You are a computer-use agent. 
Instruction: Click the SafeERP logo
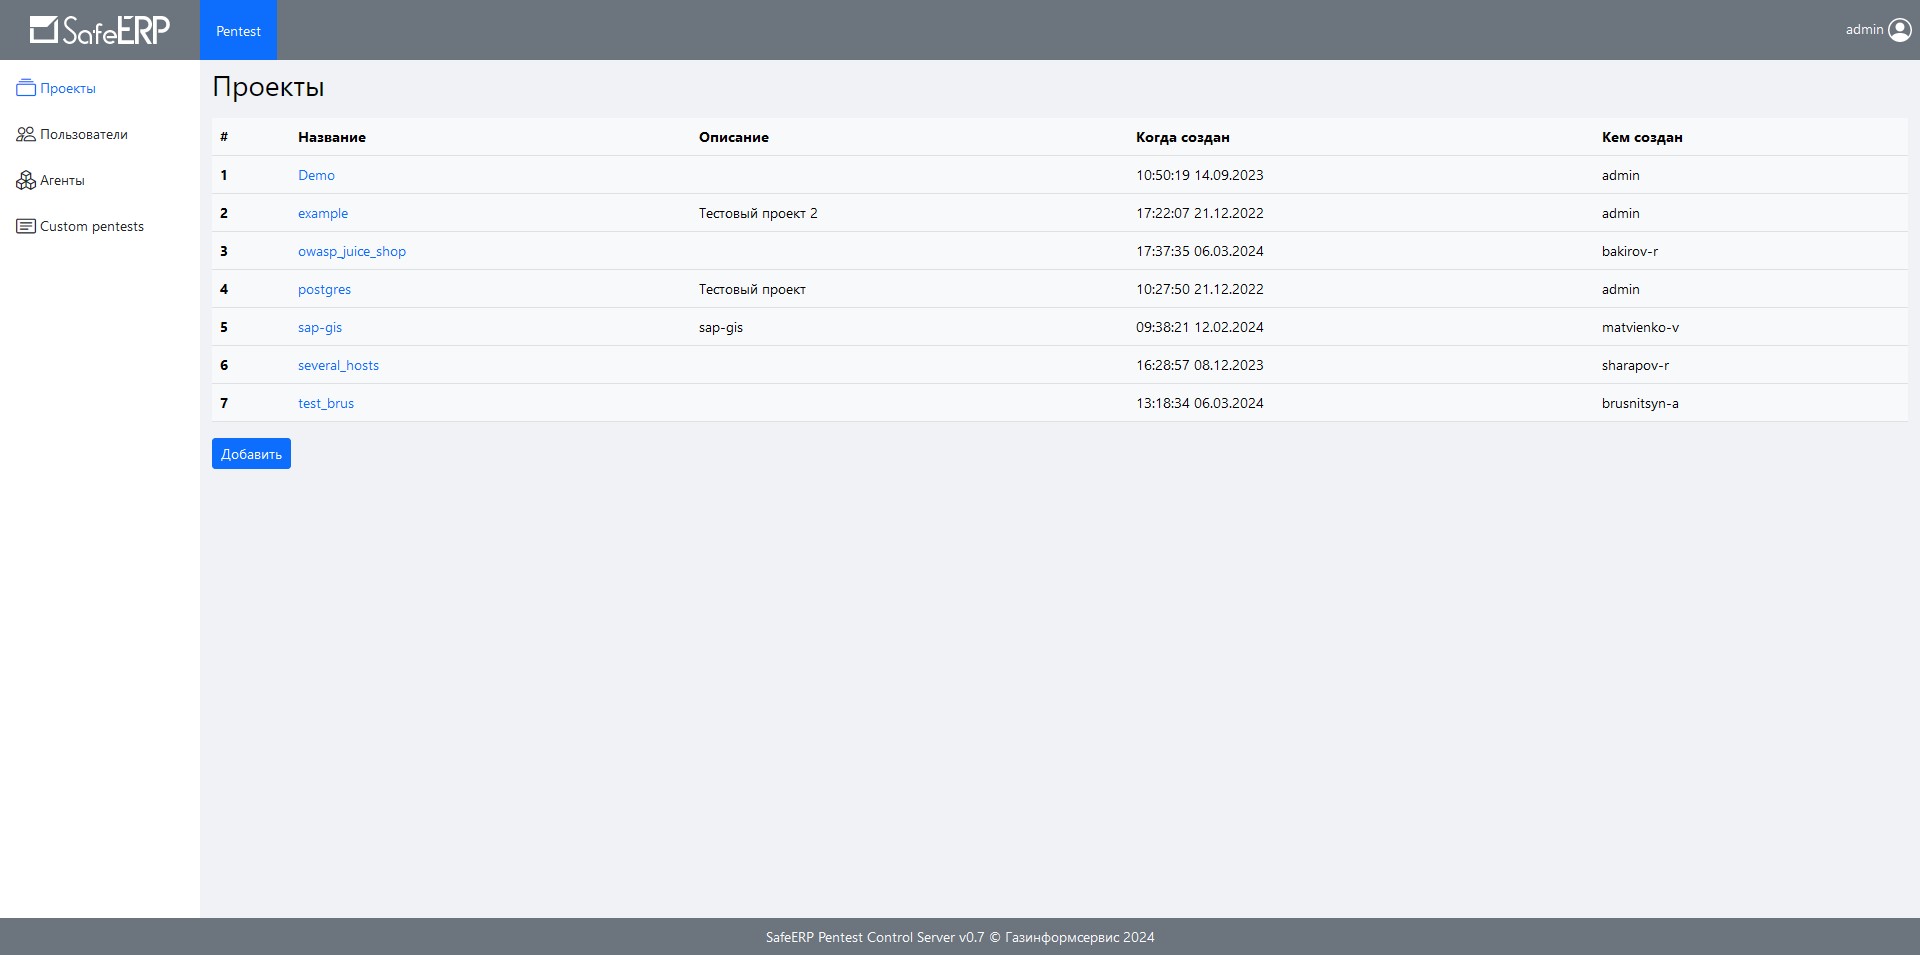100,30
